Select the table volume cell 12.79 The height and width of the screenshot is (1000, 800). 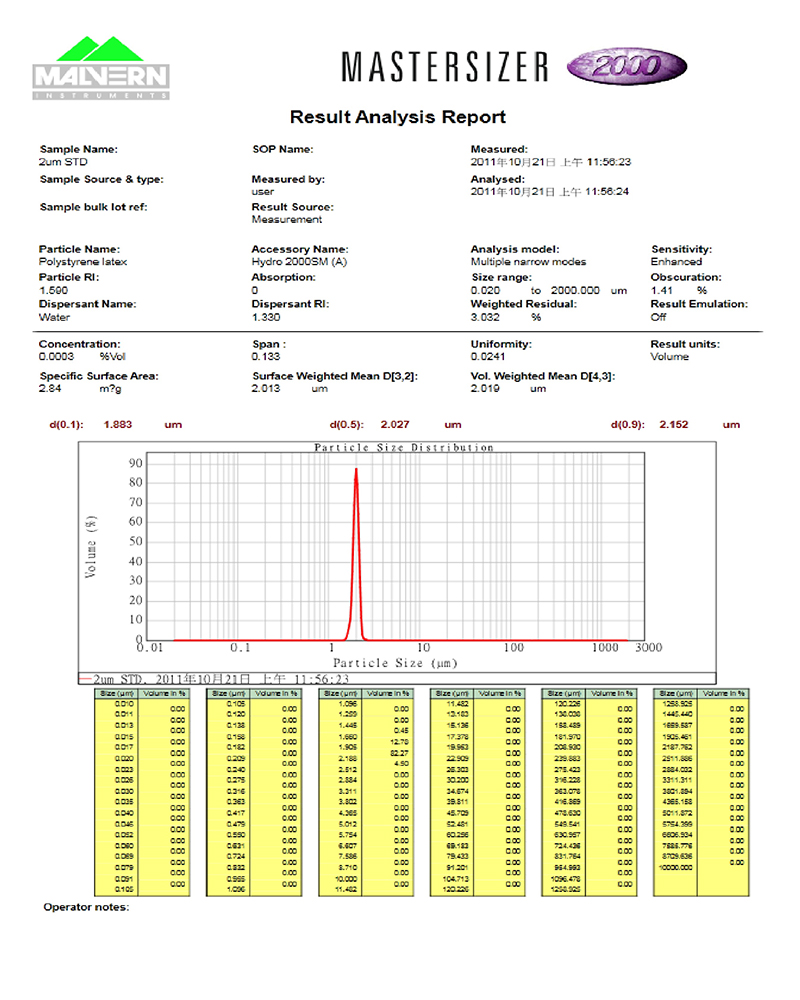(400, 742)
